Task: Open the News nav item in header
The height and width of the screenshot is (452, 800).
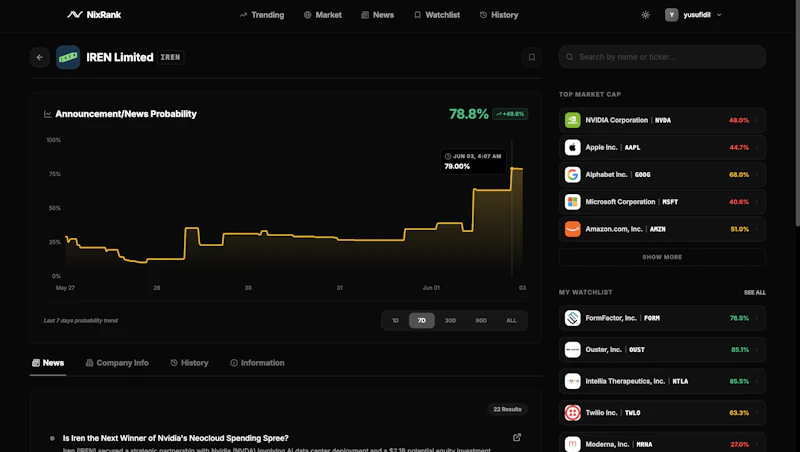Action: click(x=378, y=15)
